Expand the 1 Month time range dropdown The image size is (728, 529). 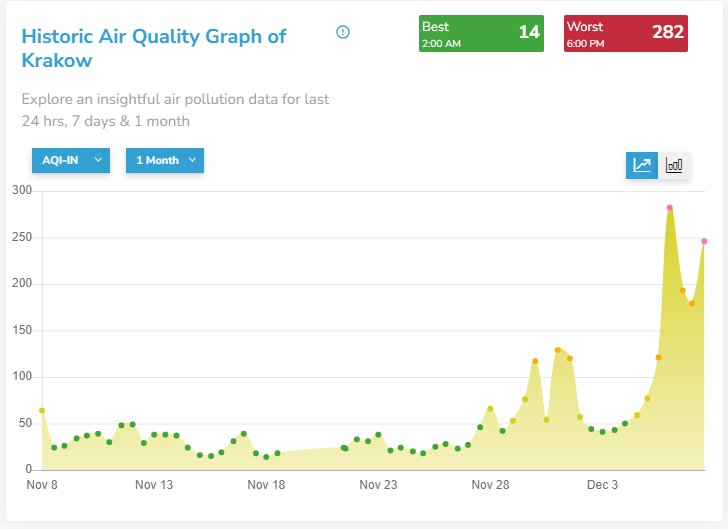tap(164, 160)
